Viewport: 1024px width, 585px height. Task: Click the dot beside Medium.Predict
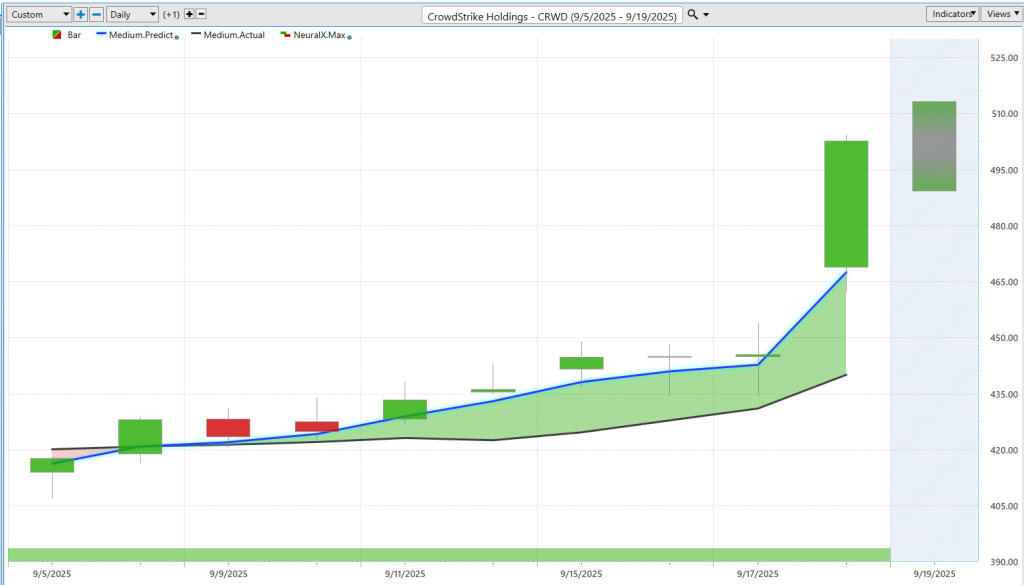(177, 36)
